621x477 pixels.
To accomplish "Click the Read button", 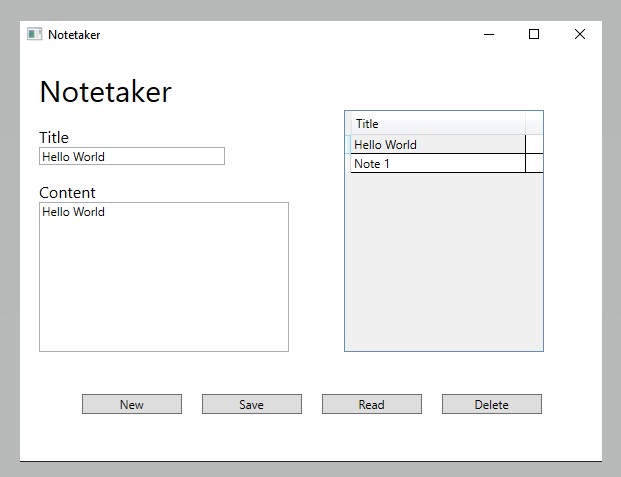I will 371,404.
